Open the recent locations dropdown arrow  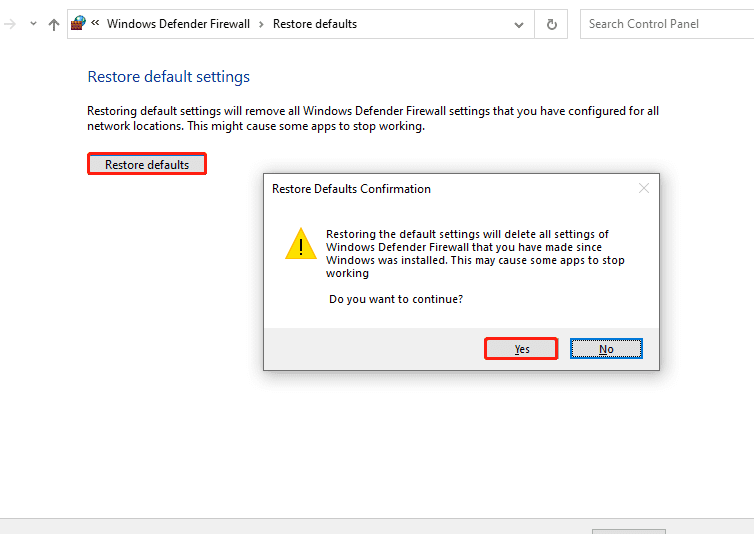click(x=33, y=24)
